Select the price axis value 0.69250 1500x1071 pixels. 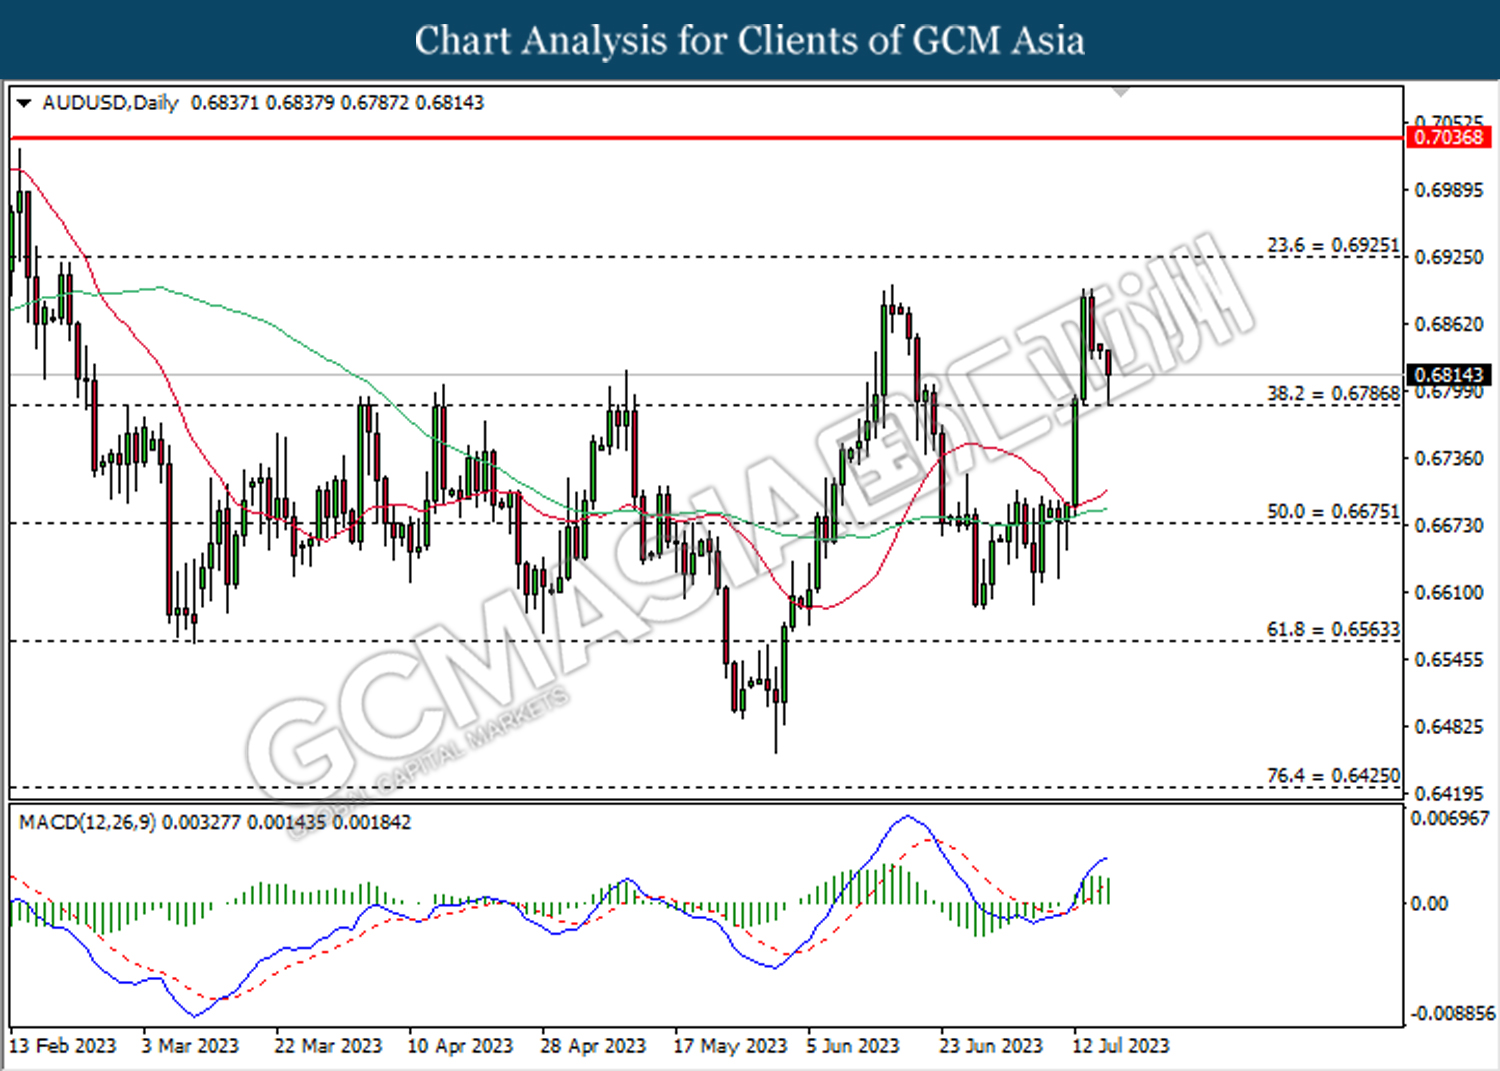coord(1449,257)
